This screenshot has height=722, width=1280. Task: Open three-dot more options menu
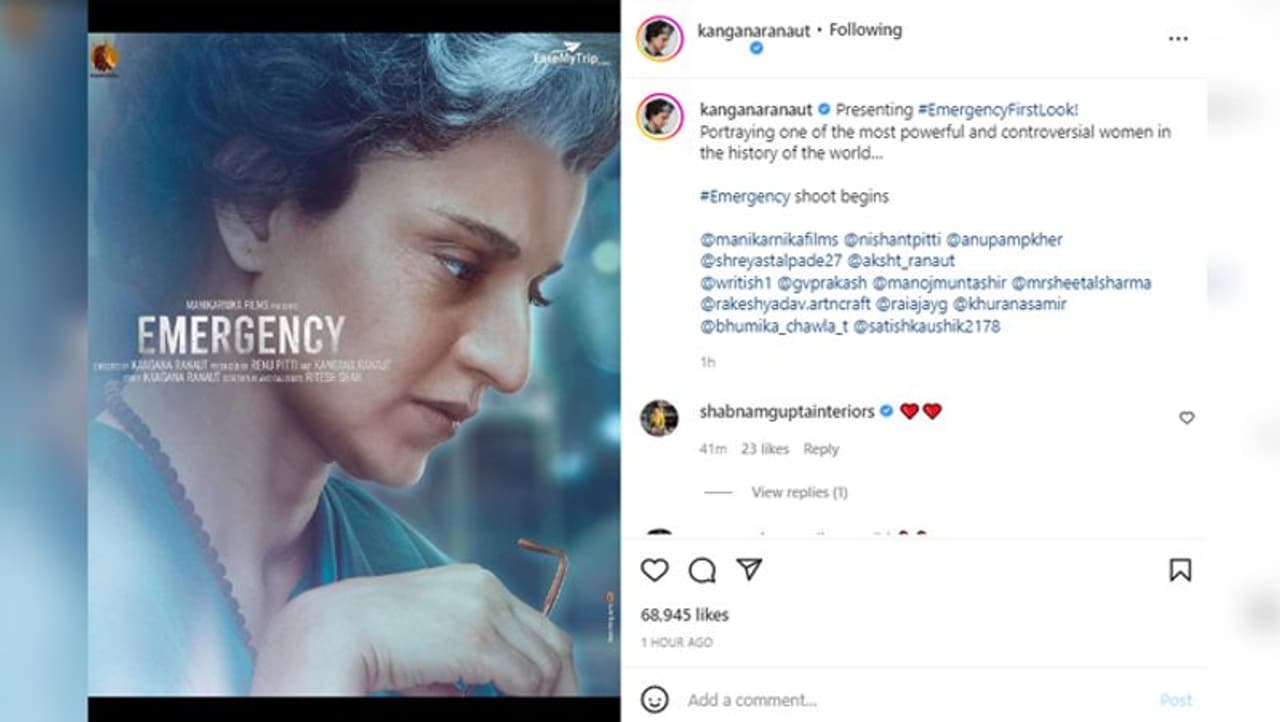click(1178, 39)
